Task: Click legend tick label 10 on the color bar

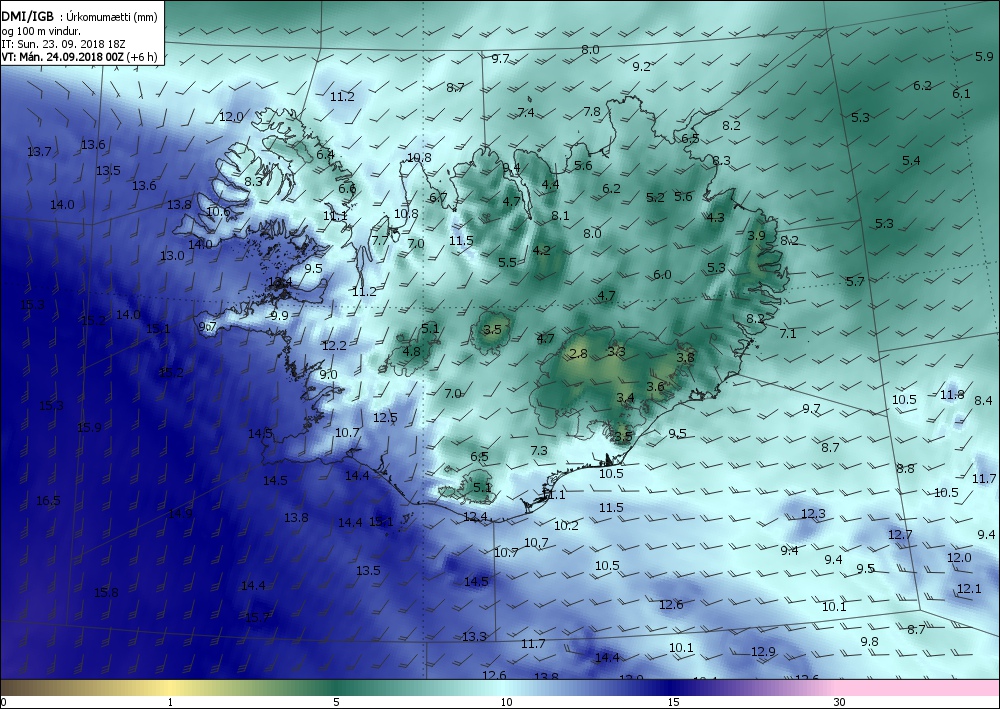Action: (x=506, y=703)
